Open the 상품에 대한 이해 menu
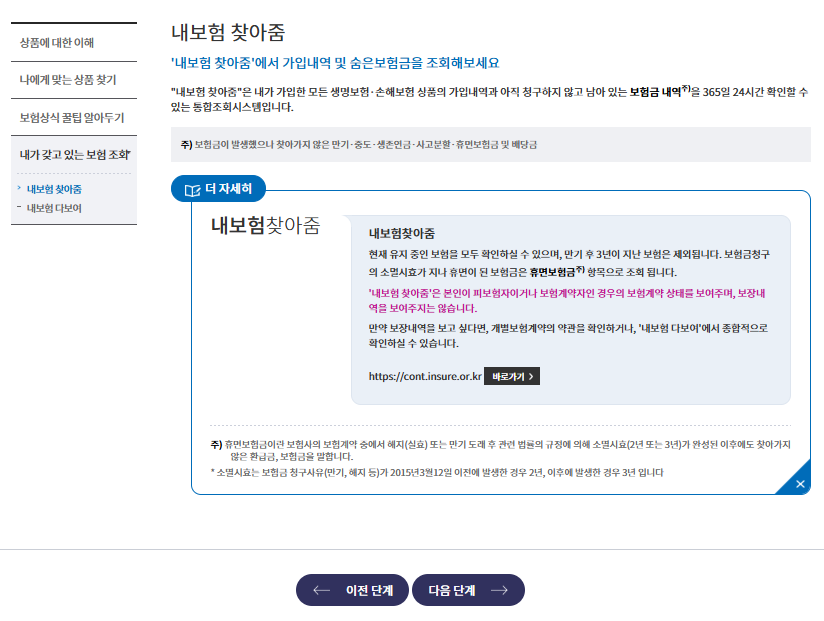This screenshot has width=824, height=621. click(x=64, y=43)
